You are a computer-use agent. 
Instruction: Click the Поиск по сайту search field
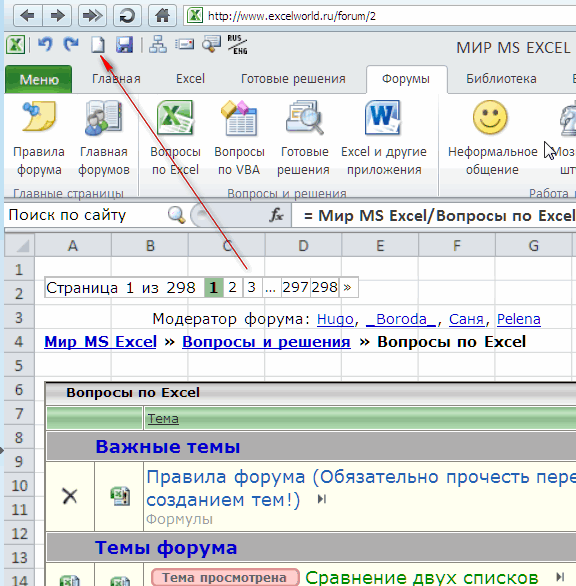(86, 215)
